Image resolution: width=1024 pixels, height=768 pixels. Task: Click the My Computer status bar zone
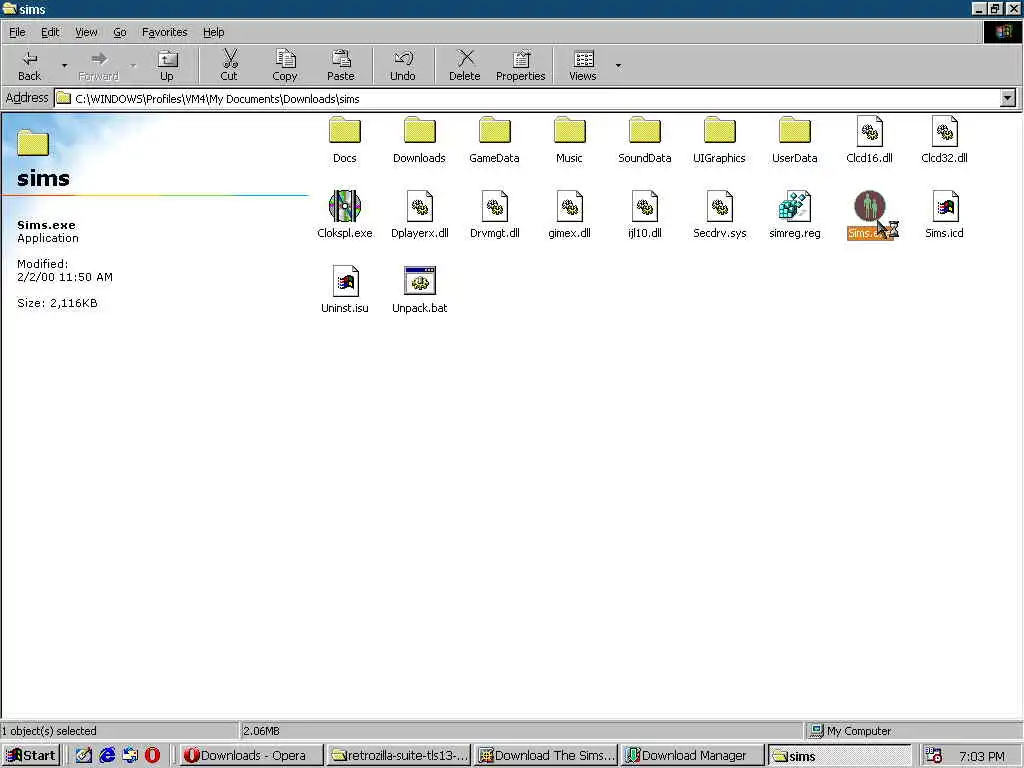[x=912, y=731]
